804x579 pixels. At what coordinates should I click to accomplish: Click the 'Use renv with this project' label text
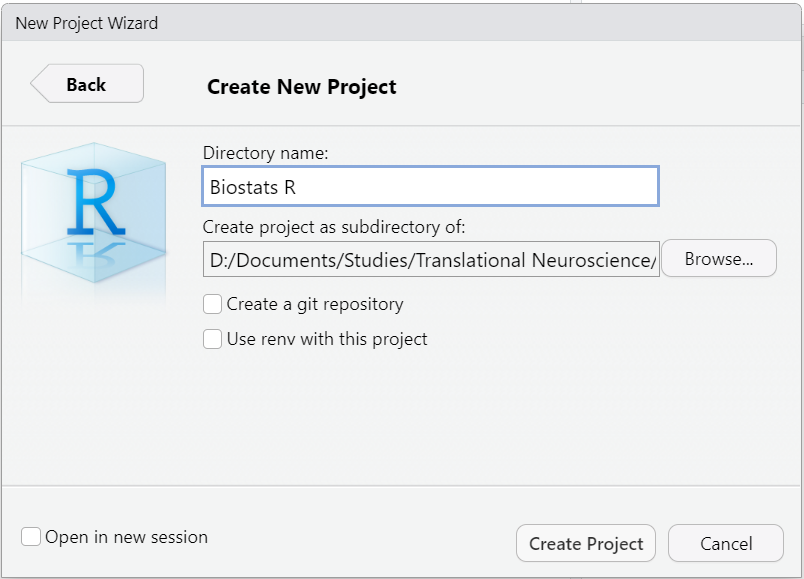(327, 339)
